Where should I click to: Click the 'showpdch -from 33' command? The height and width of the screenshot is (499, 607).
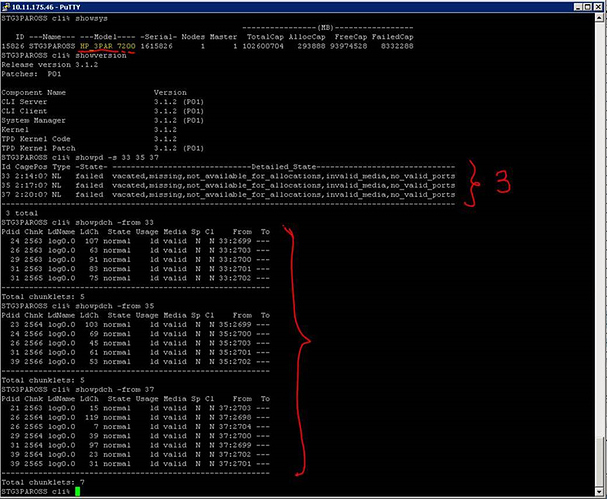pos(114,223)
